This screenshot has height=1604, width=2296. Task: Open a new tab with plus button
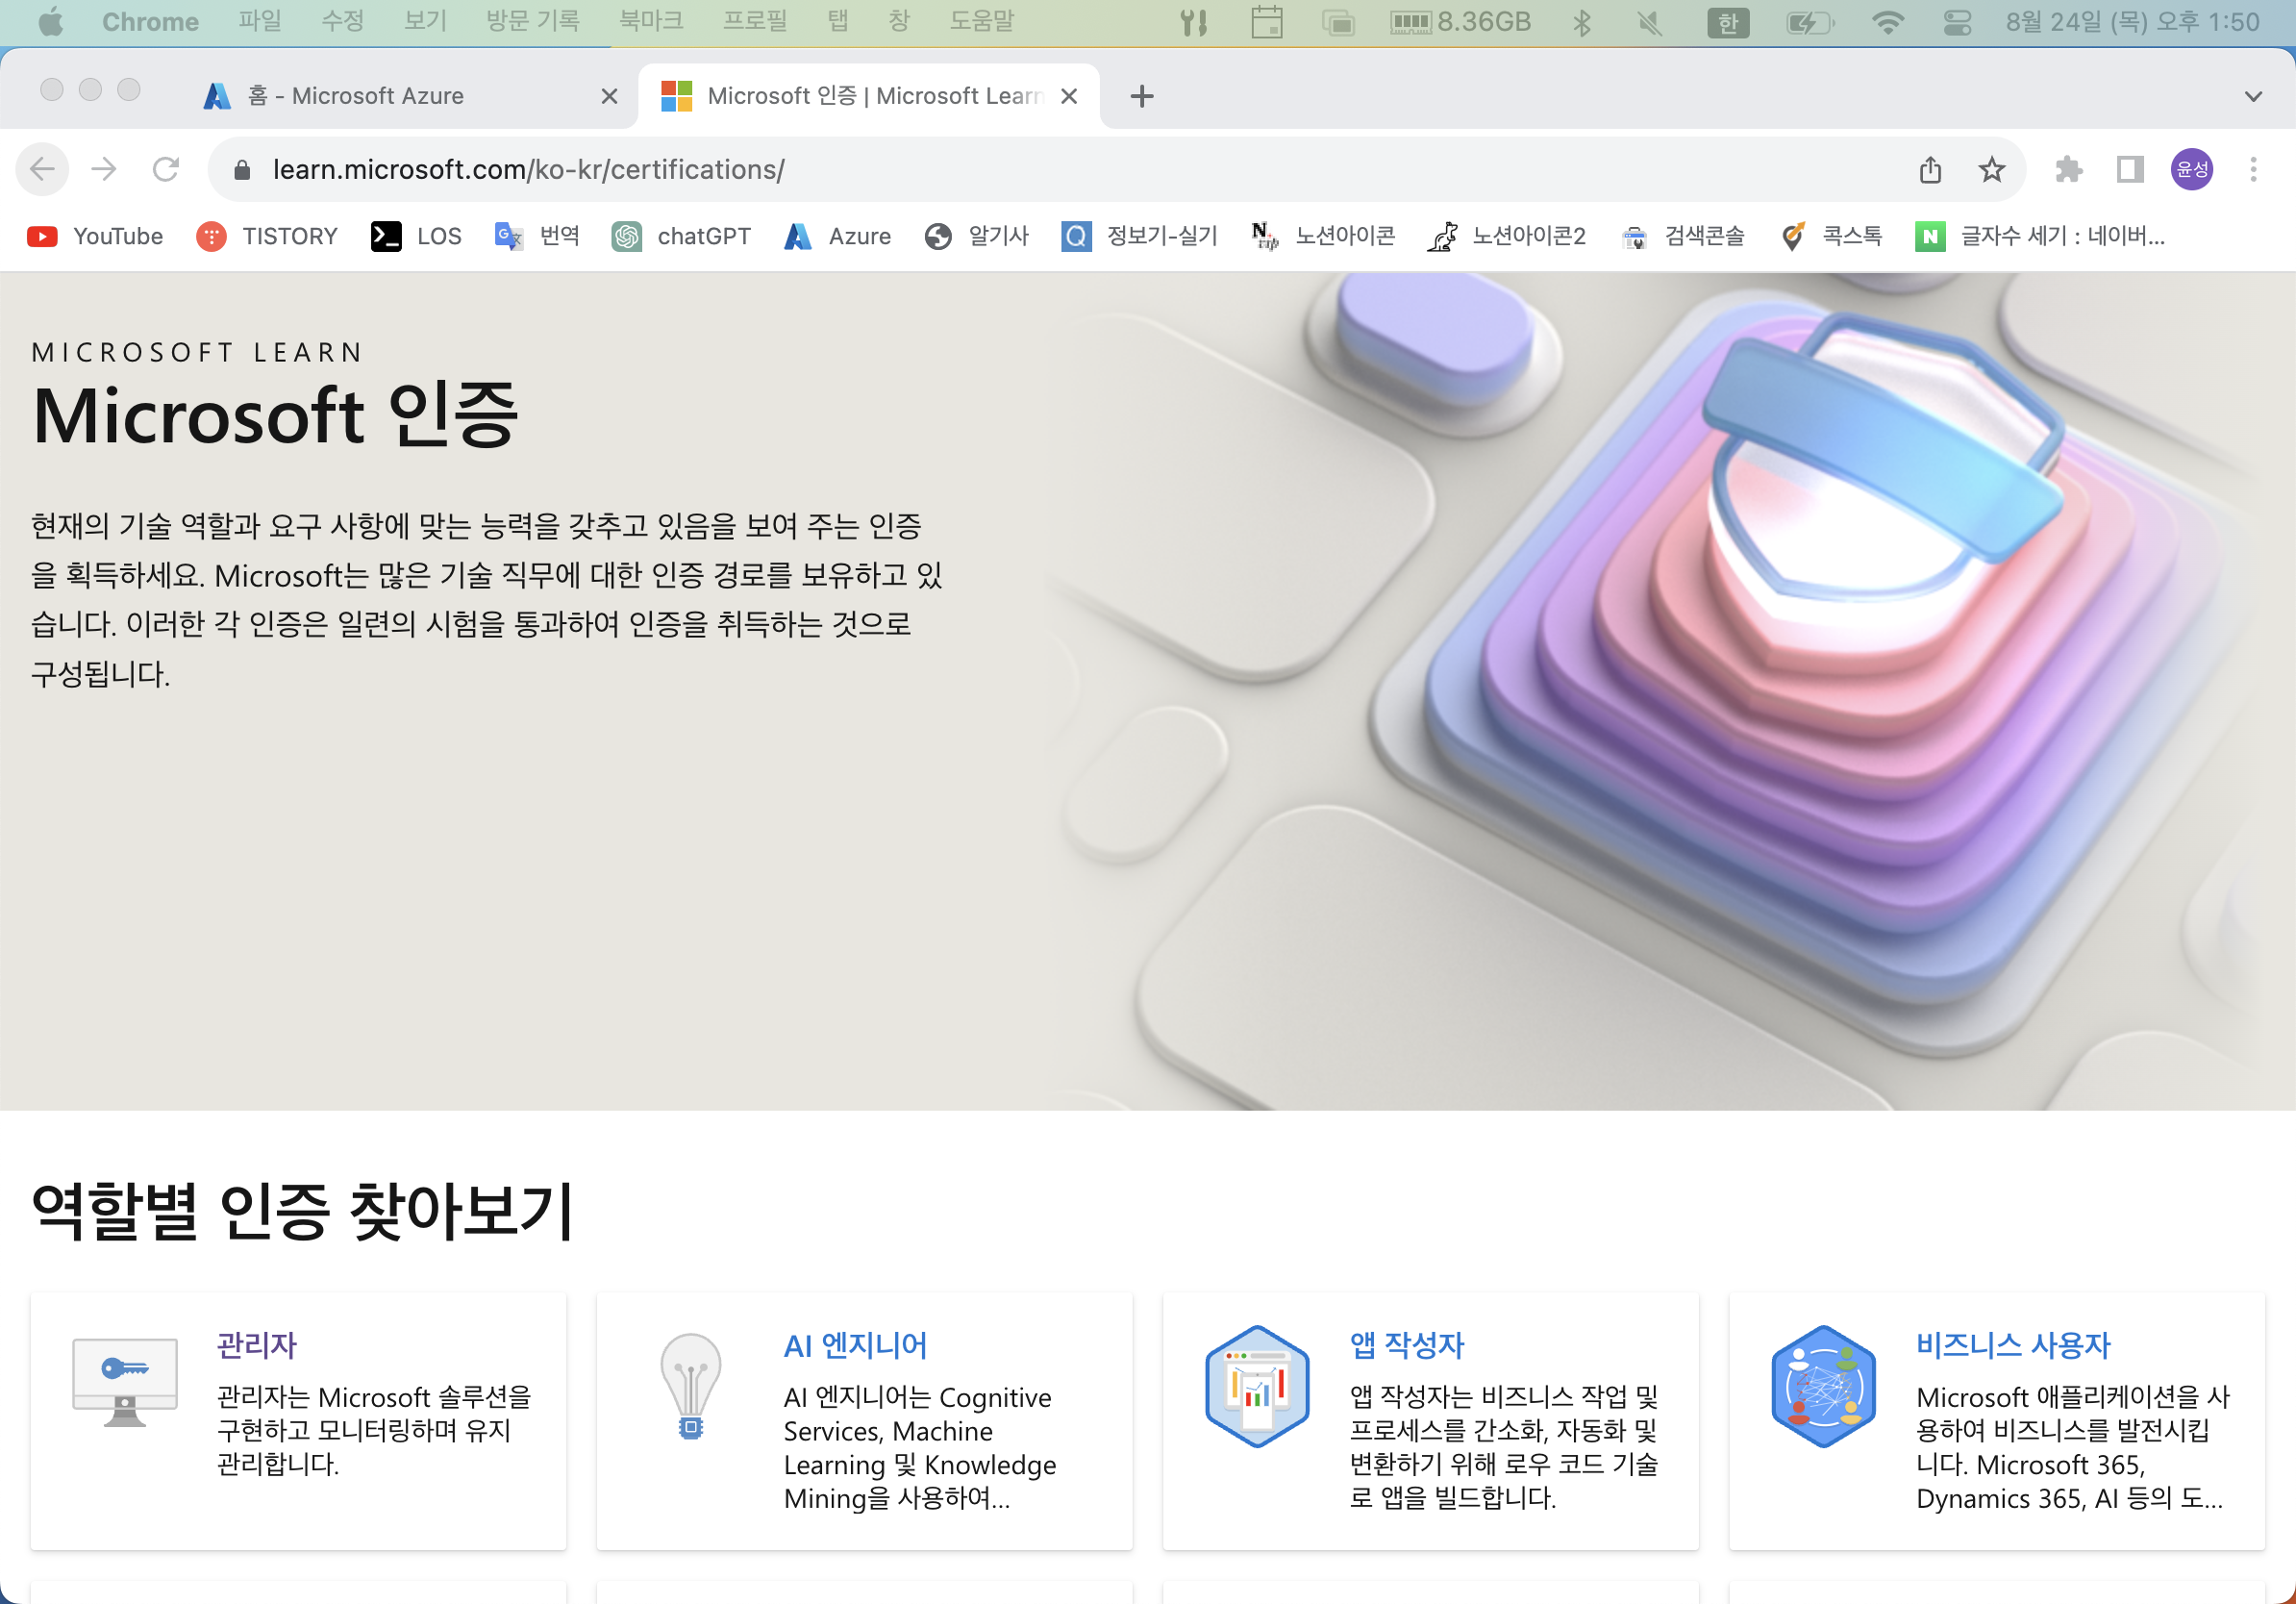pyautogui.click(x=1141, y=96)
